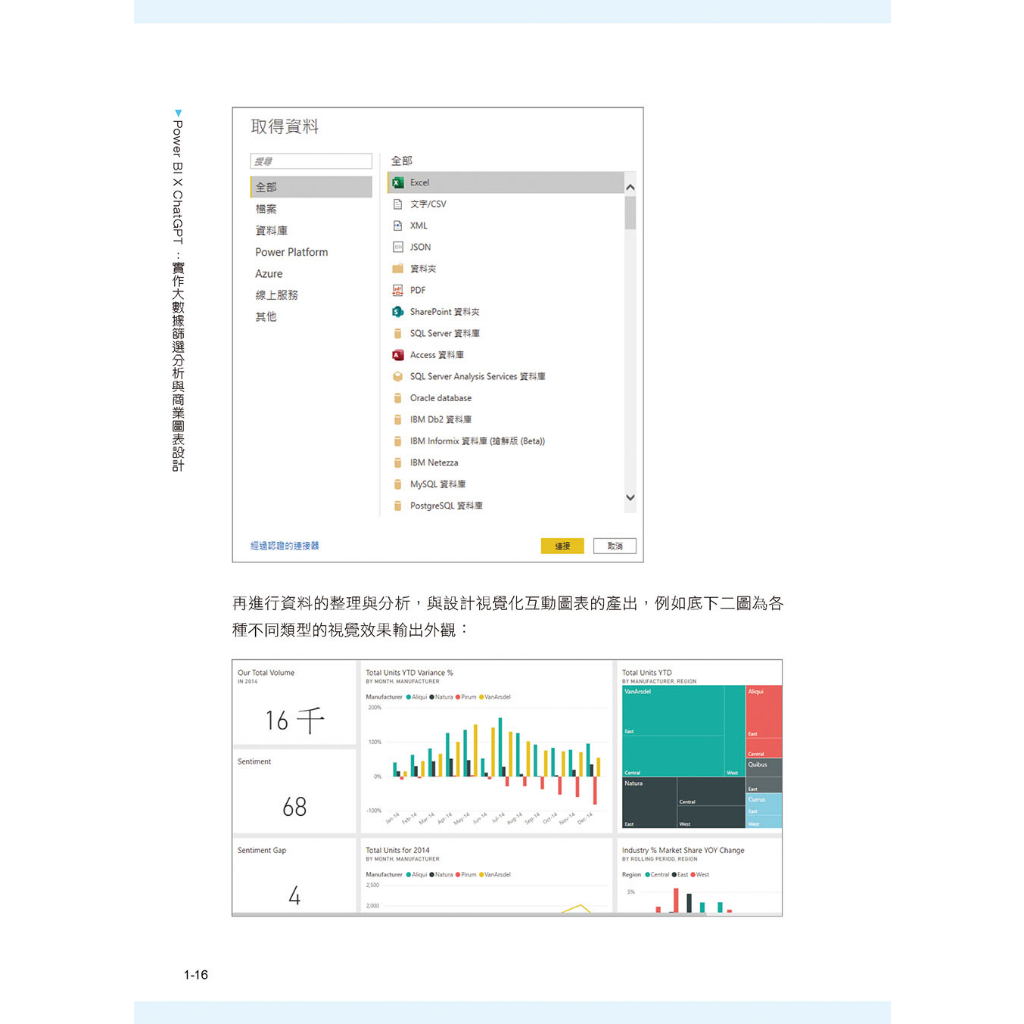Click the scroll-down arrow of connector list
This screenshot has height=1024, width=1024.
pos(630,498)
